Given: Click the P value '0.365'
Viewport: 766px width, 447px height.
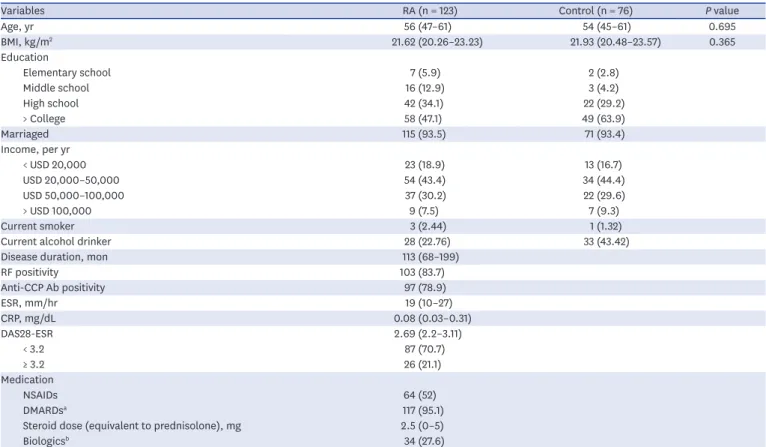Looking at the screenshot, I should [x=722, y=42].
